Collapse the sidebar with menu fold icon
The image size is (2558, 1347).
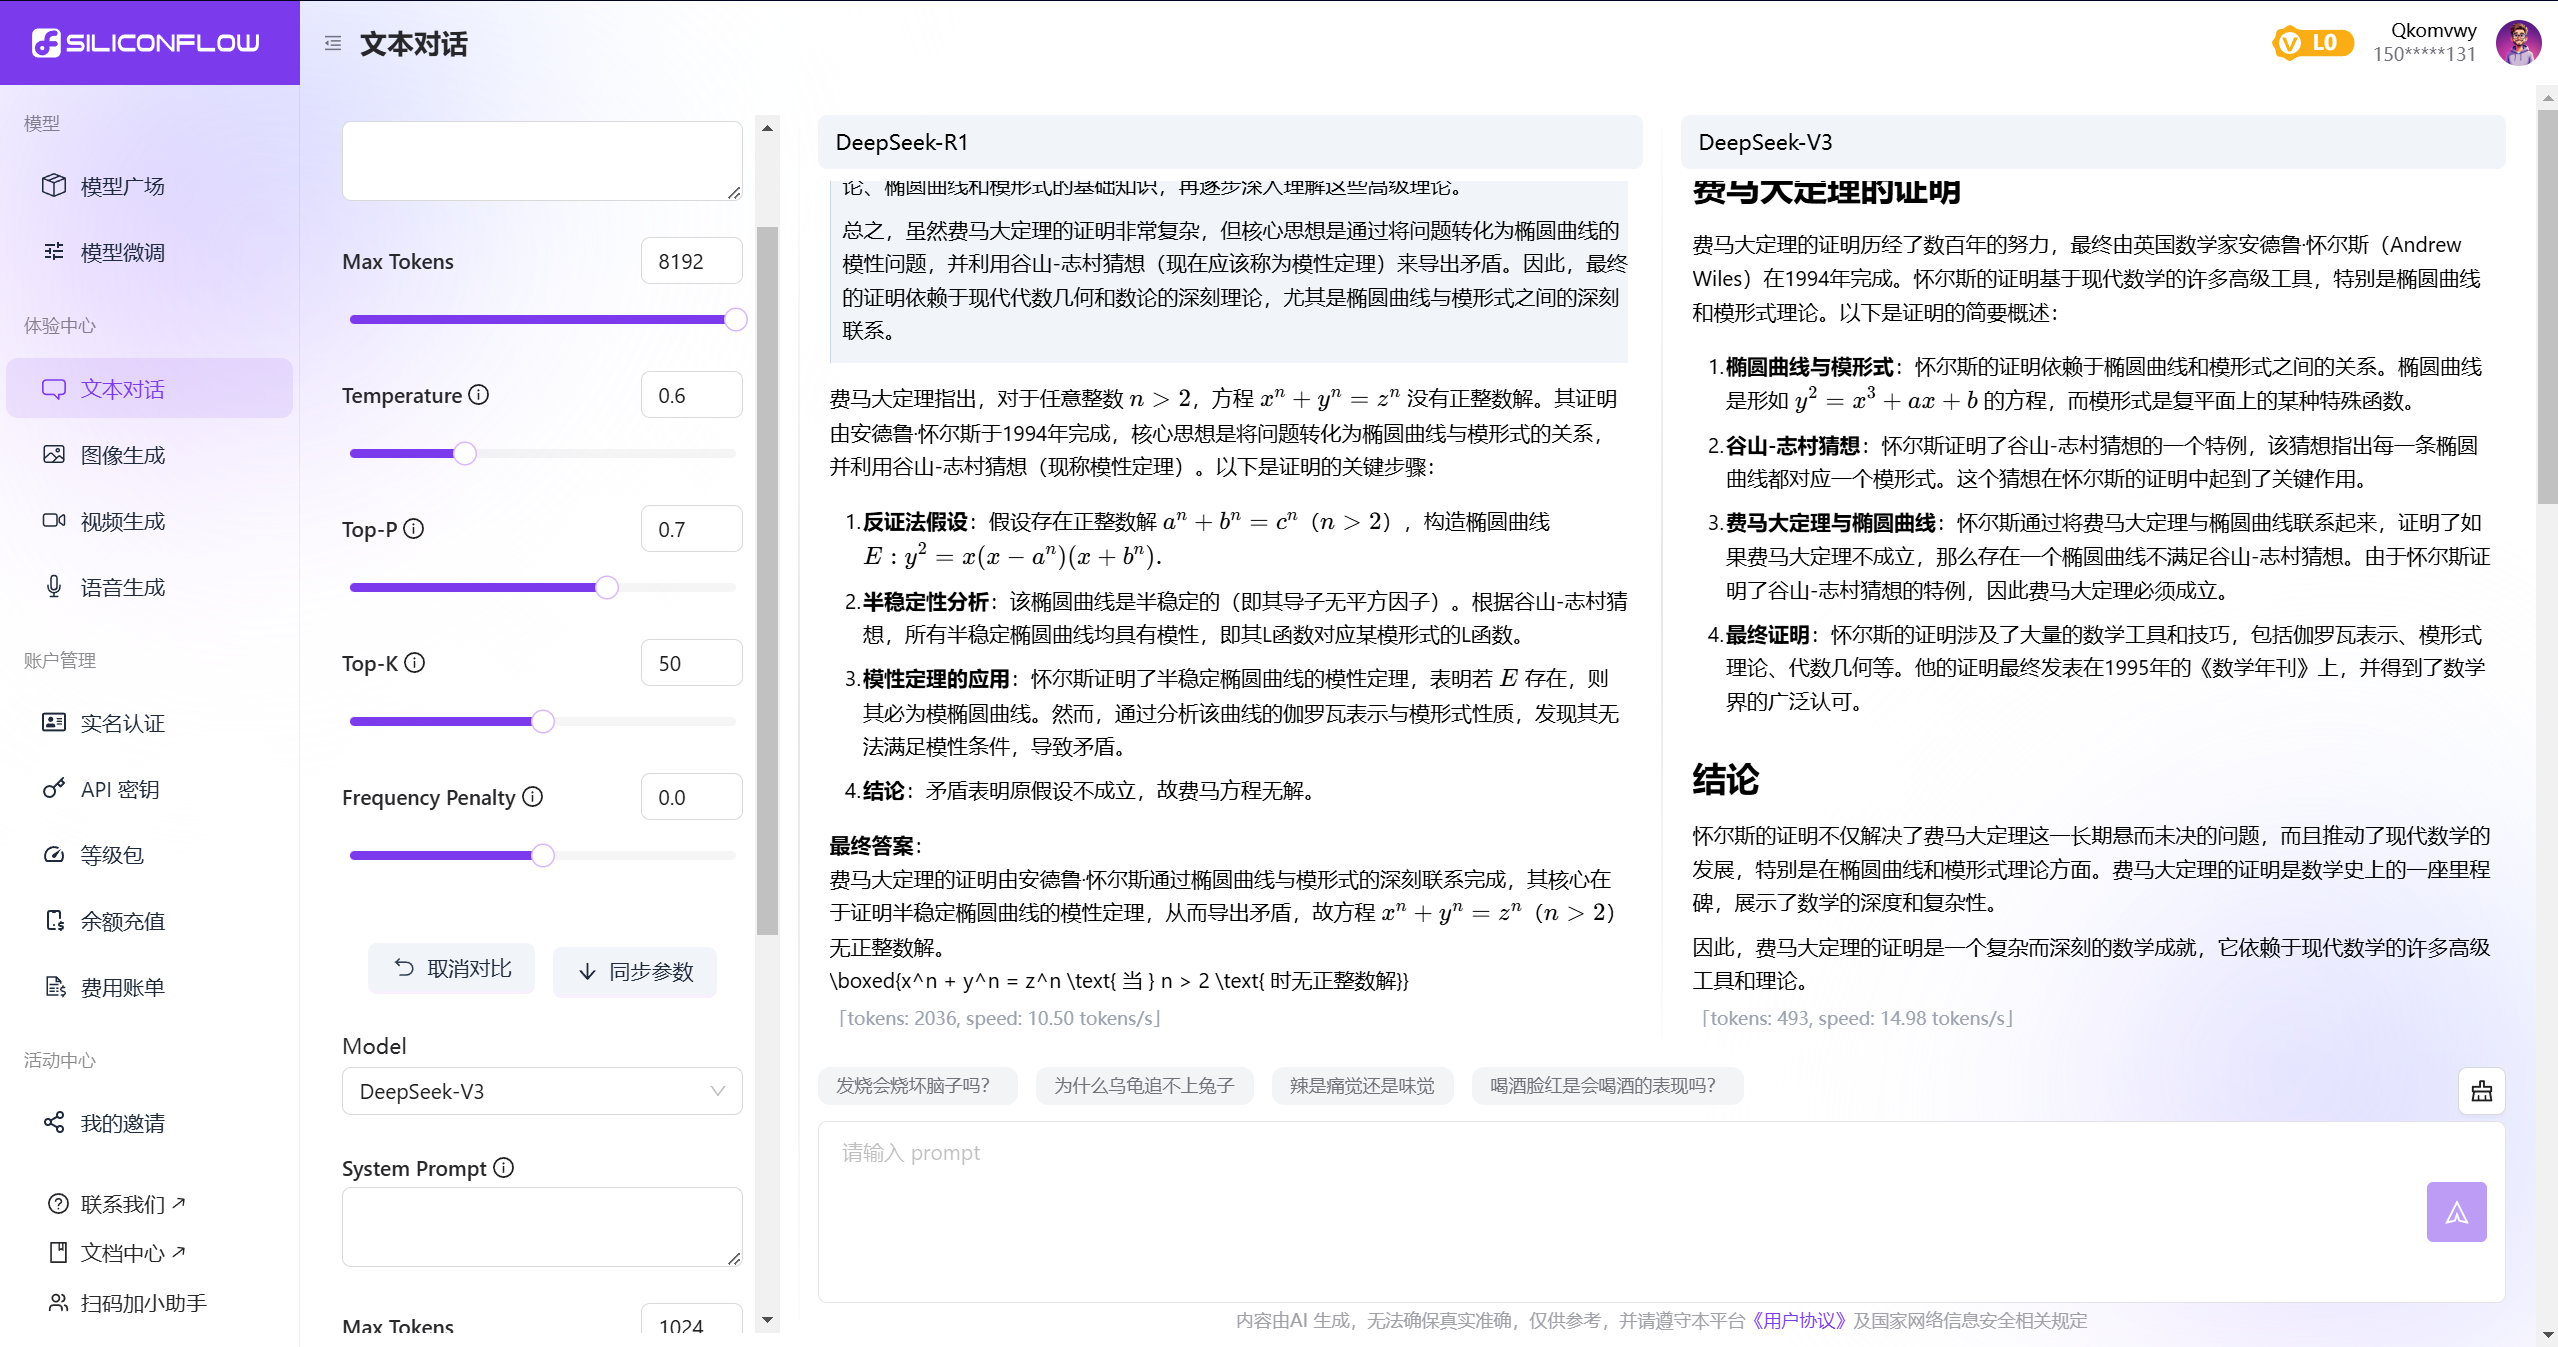333,44
